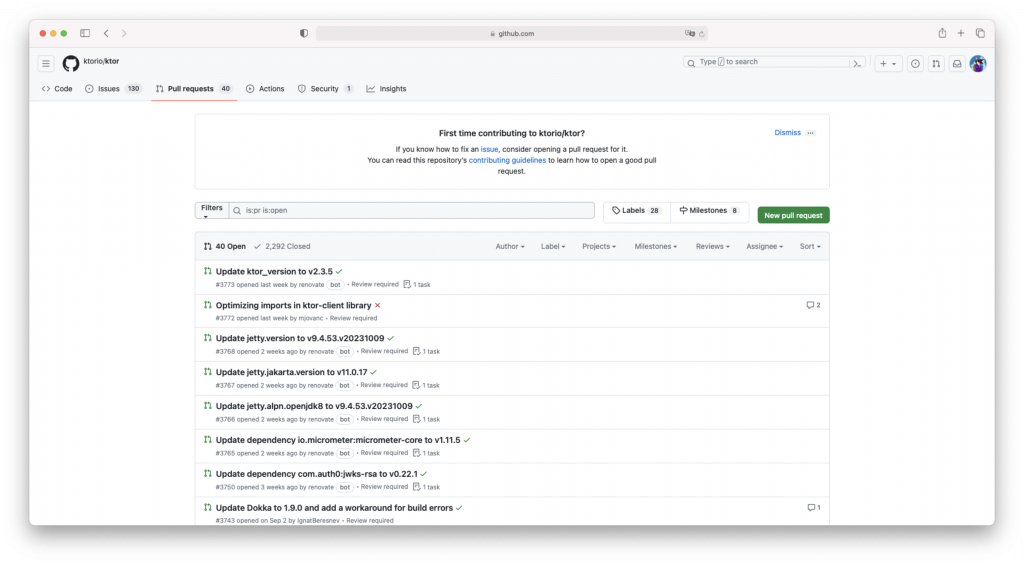Go back with Safari back arrow
This screenshot has height=564, width=1024.
[106, 33]
